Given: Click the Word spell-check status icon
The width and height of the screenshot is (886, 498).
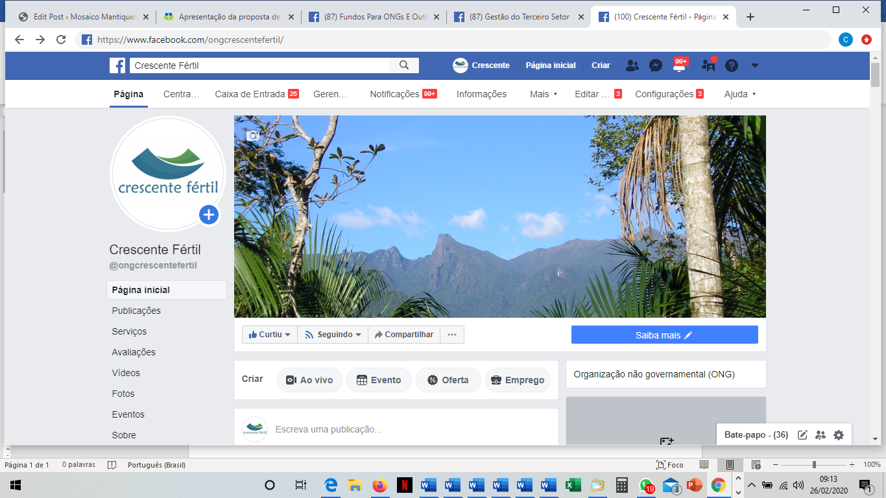Looking at the screenshot, I should pyautogui.click(x=112, y=465).
